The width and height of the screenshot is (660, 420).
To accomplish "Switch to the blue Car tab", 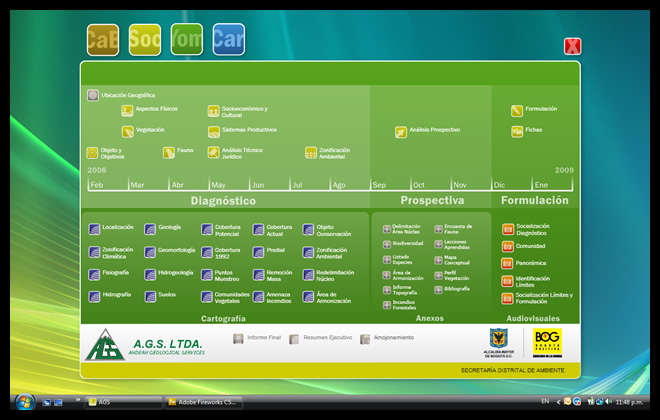I will 228,40.
